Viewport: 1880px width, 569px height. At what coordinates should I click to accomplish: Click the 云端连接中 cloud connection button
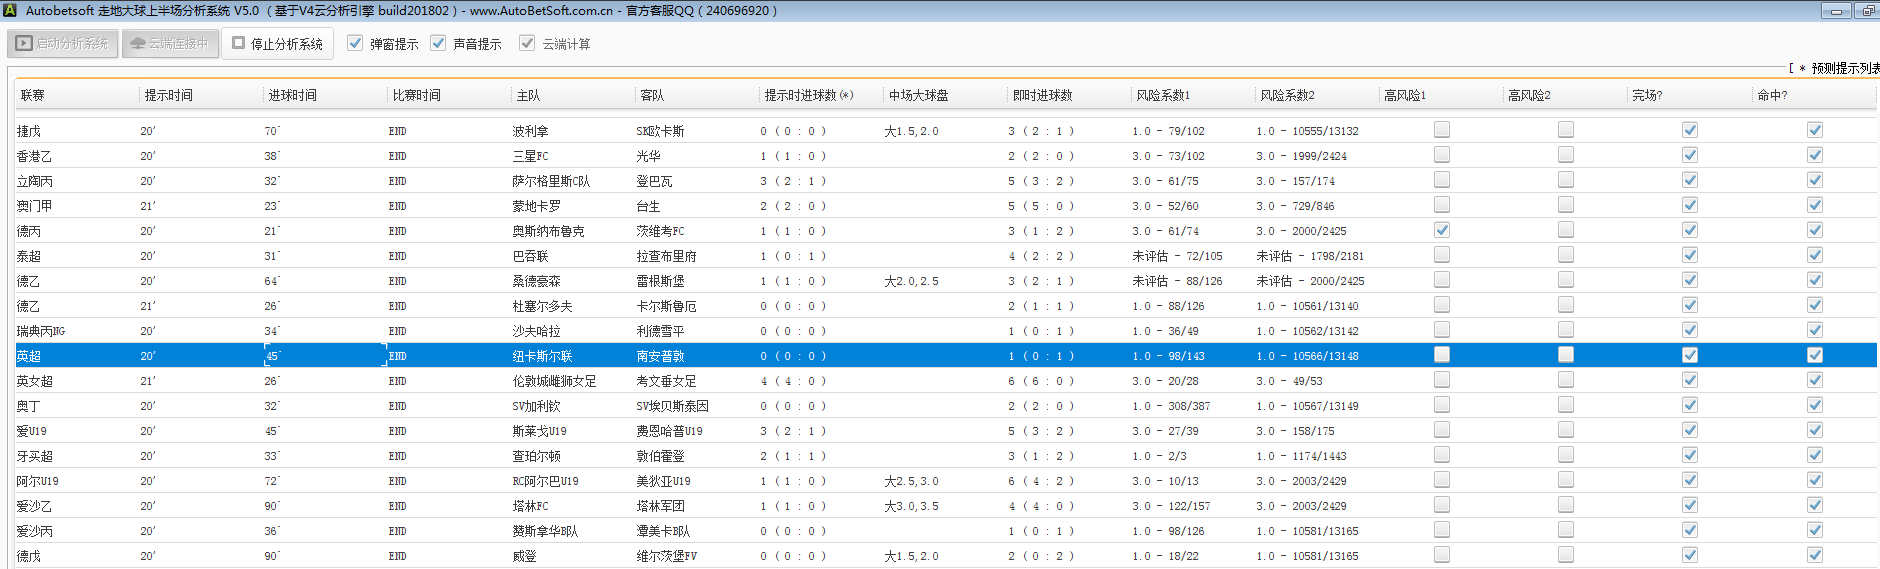click(x=170, y=44)
